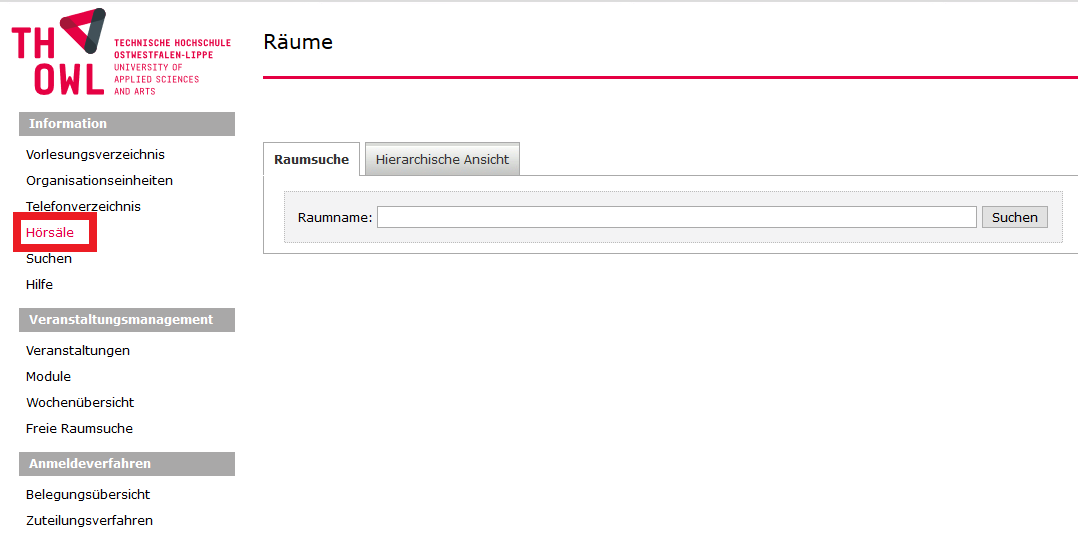Viewport: 1078px width, 542px height.
Task: Open Veranstaltungen in the sidebar
Action: [x=78, y=351]
